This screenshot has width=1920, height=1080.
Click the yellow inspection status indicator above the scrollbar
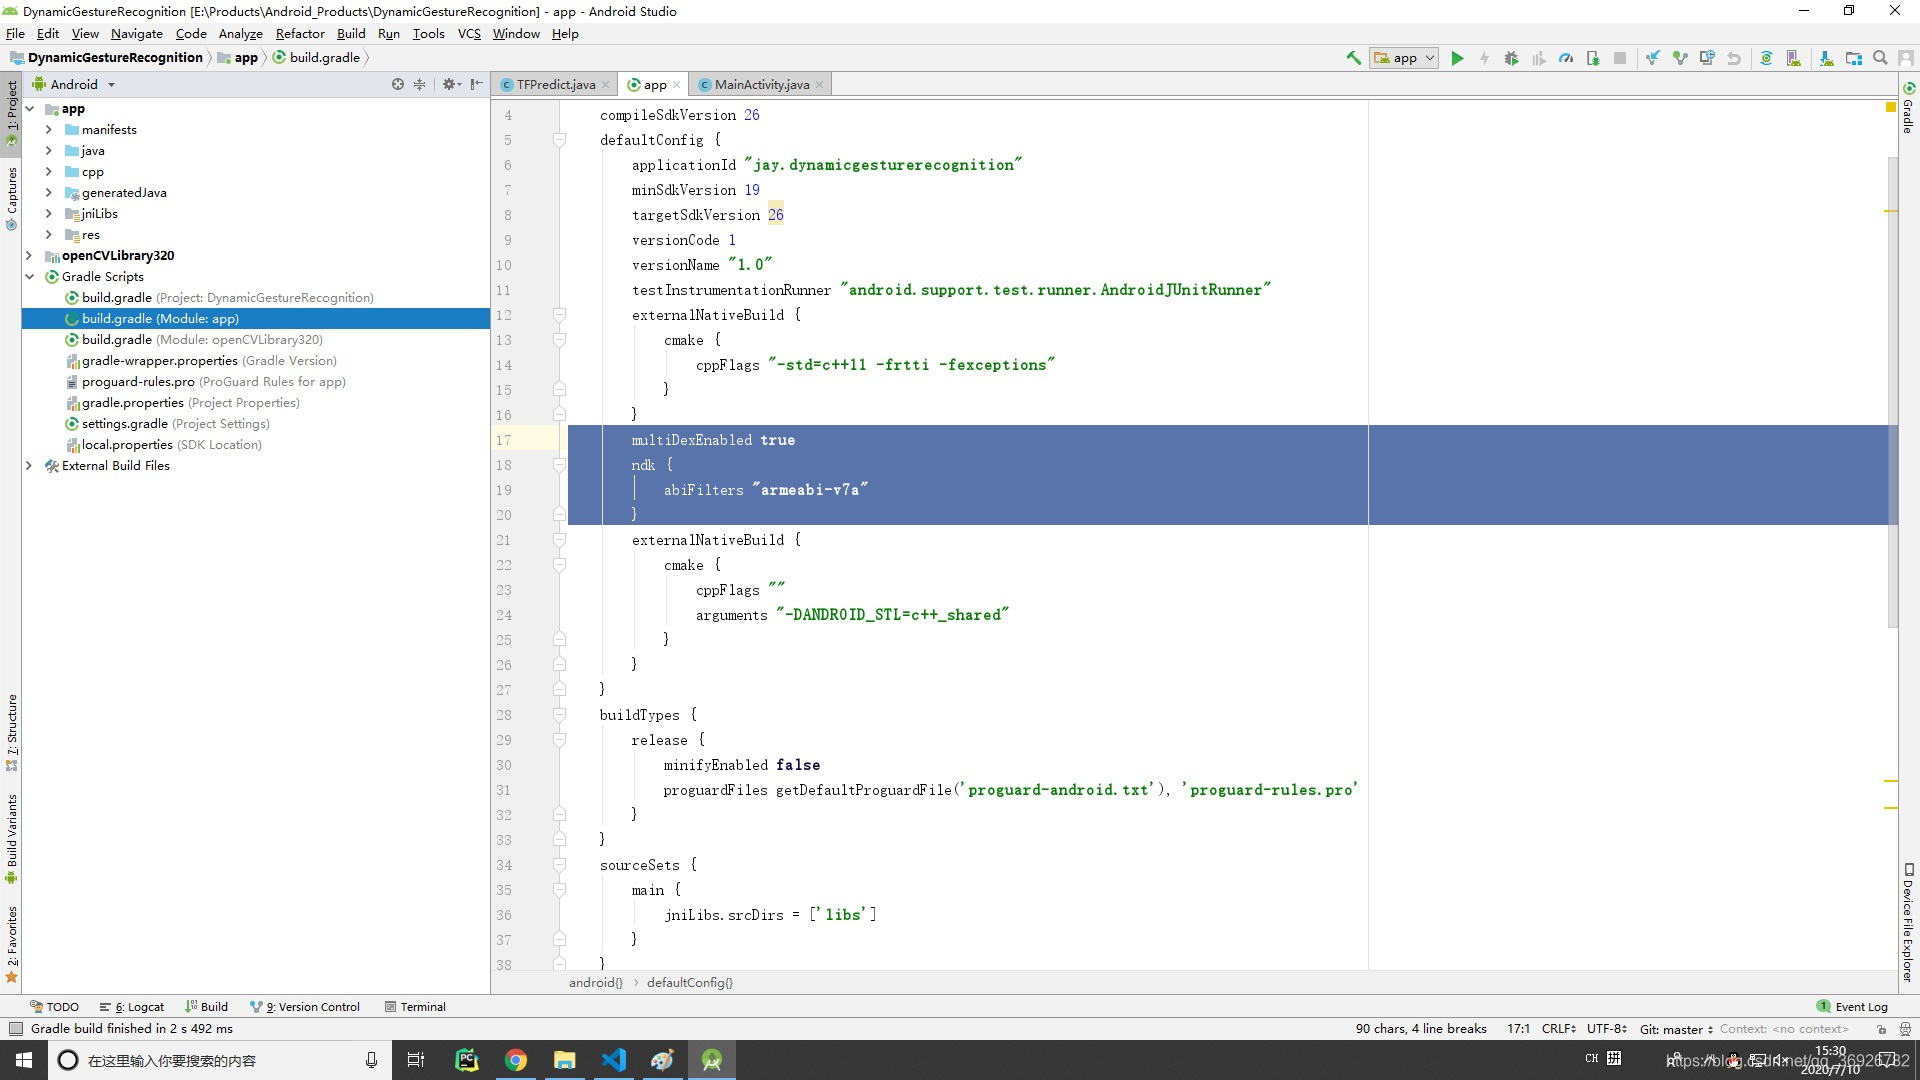[1891, 107]
